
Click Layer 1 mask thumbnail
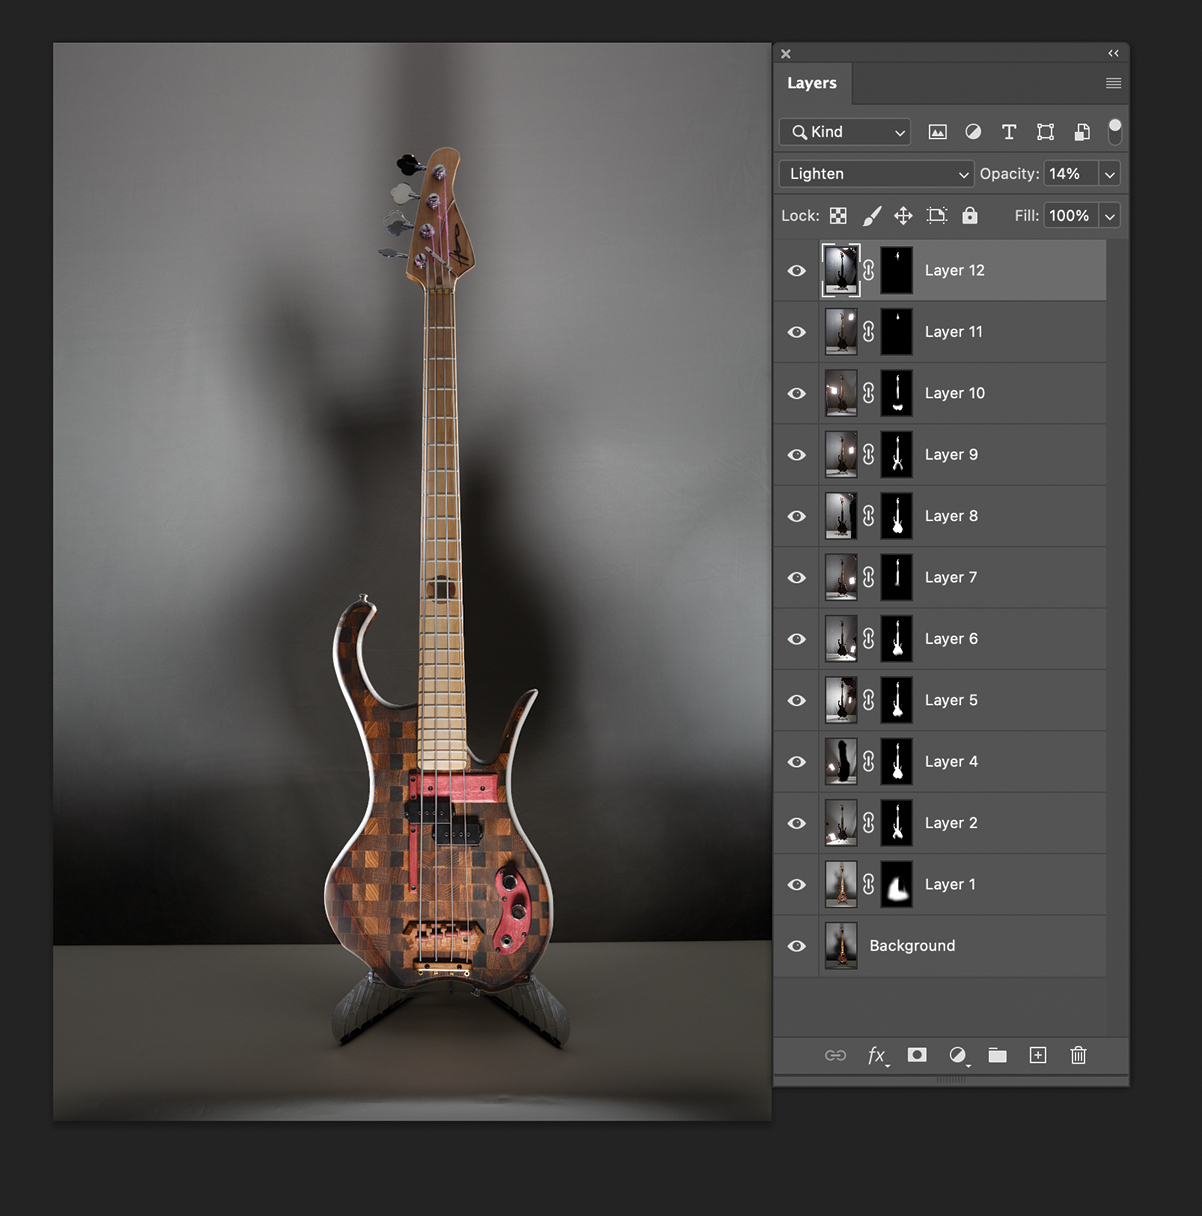click(897, 884)
